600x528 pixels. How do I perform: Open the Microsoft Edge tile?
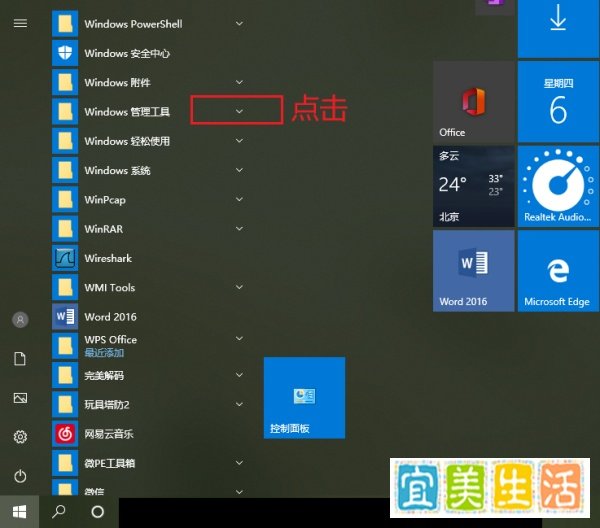point(558,271)
